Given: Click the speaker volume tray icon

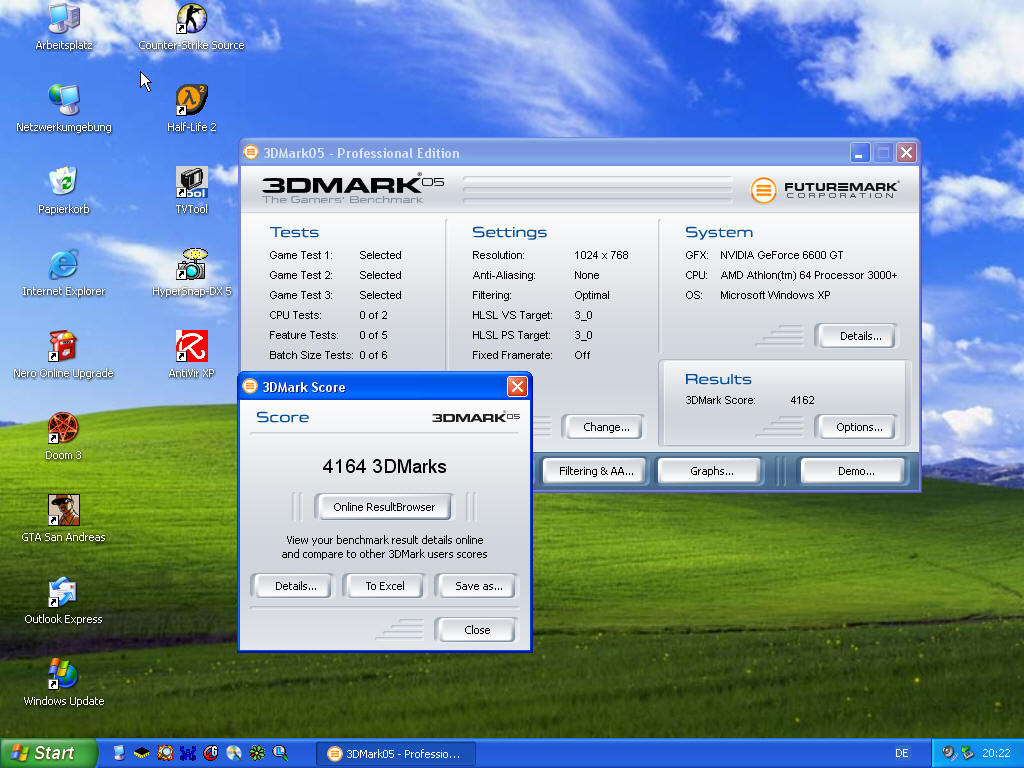Looking at the screenshot, I should [x=948, y=753].
